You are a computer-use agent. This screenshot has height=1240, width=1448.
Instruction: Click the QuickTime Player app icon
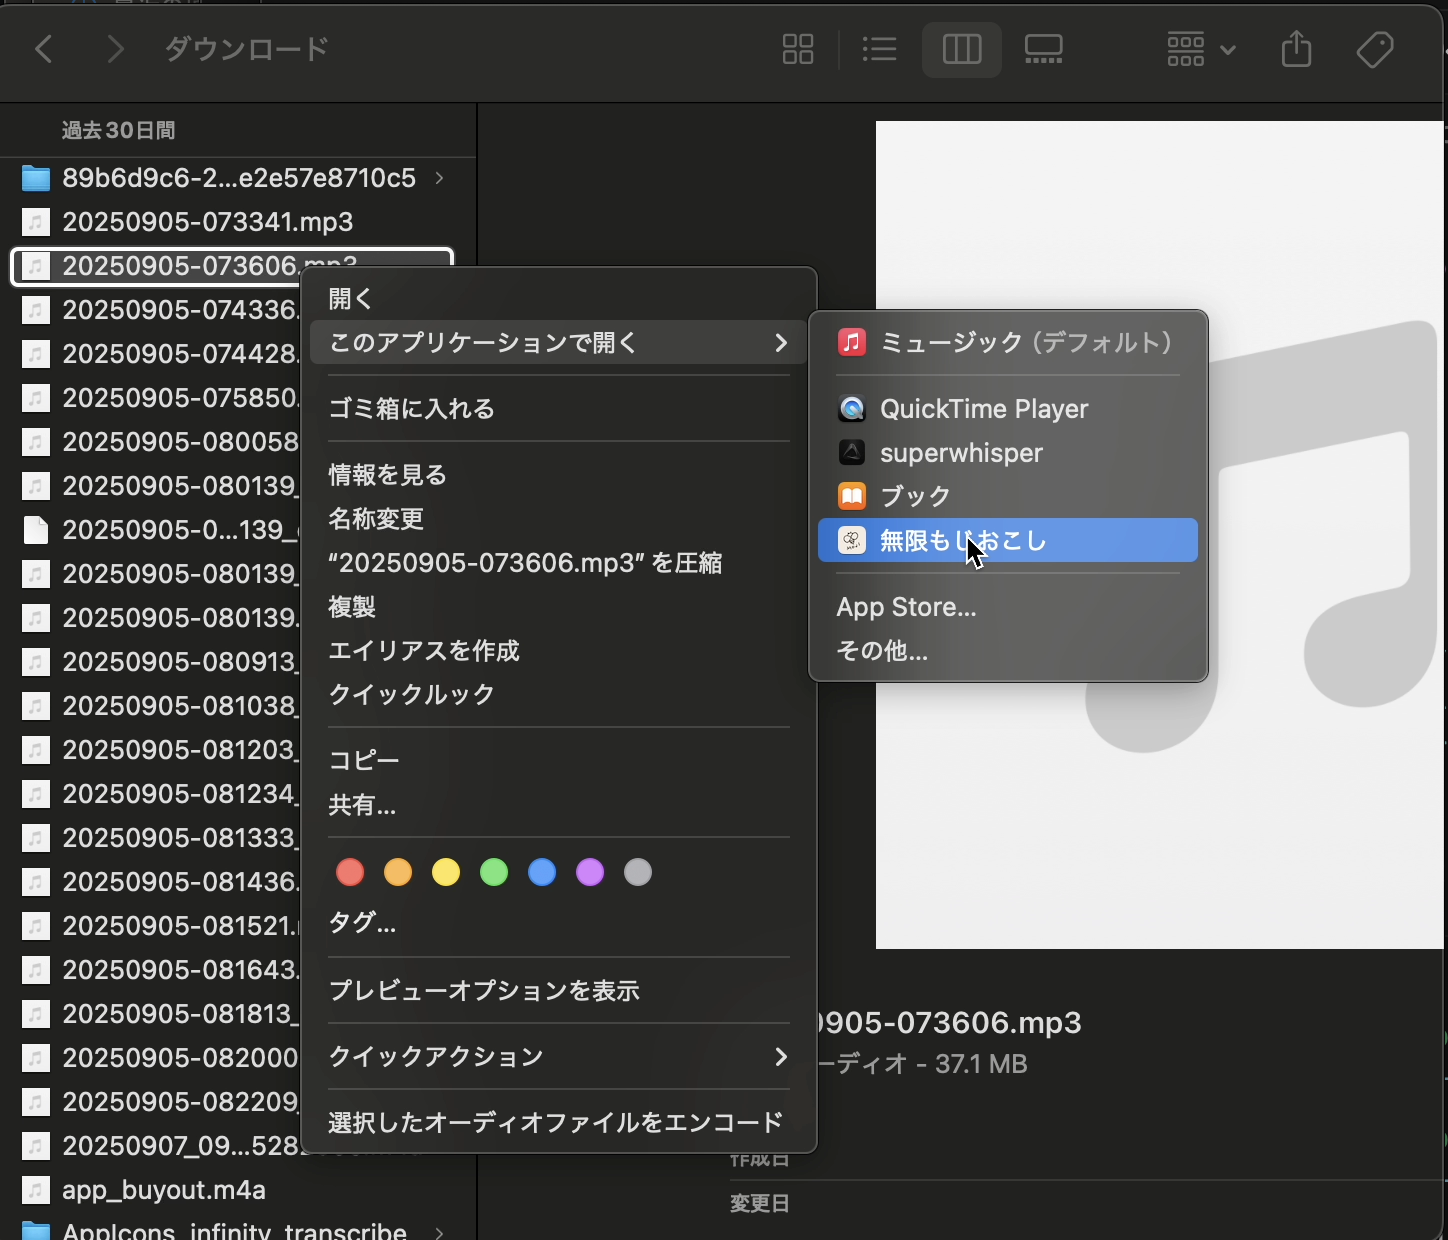point(851,408)
